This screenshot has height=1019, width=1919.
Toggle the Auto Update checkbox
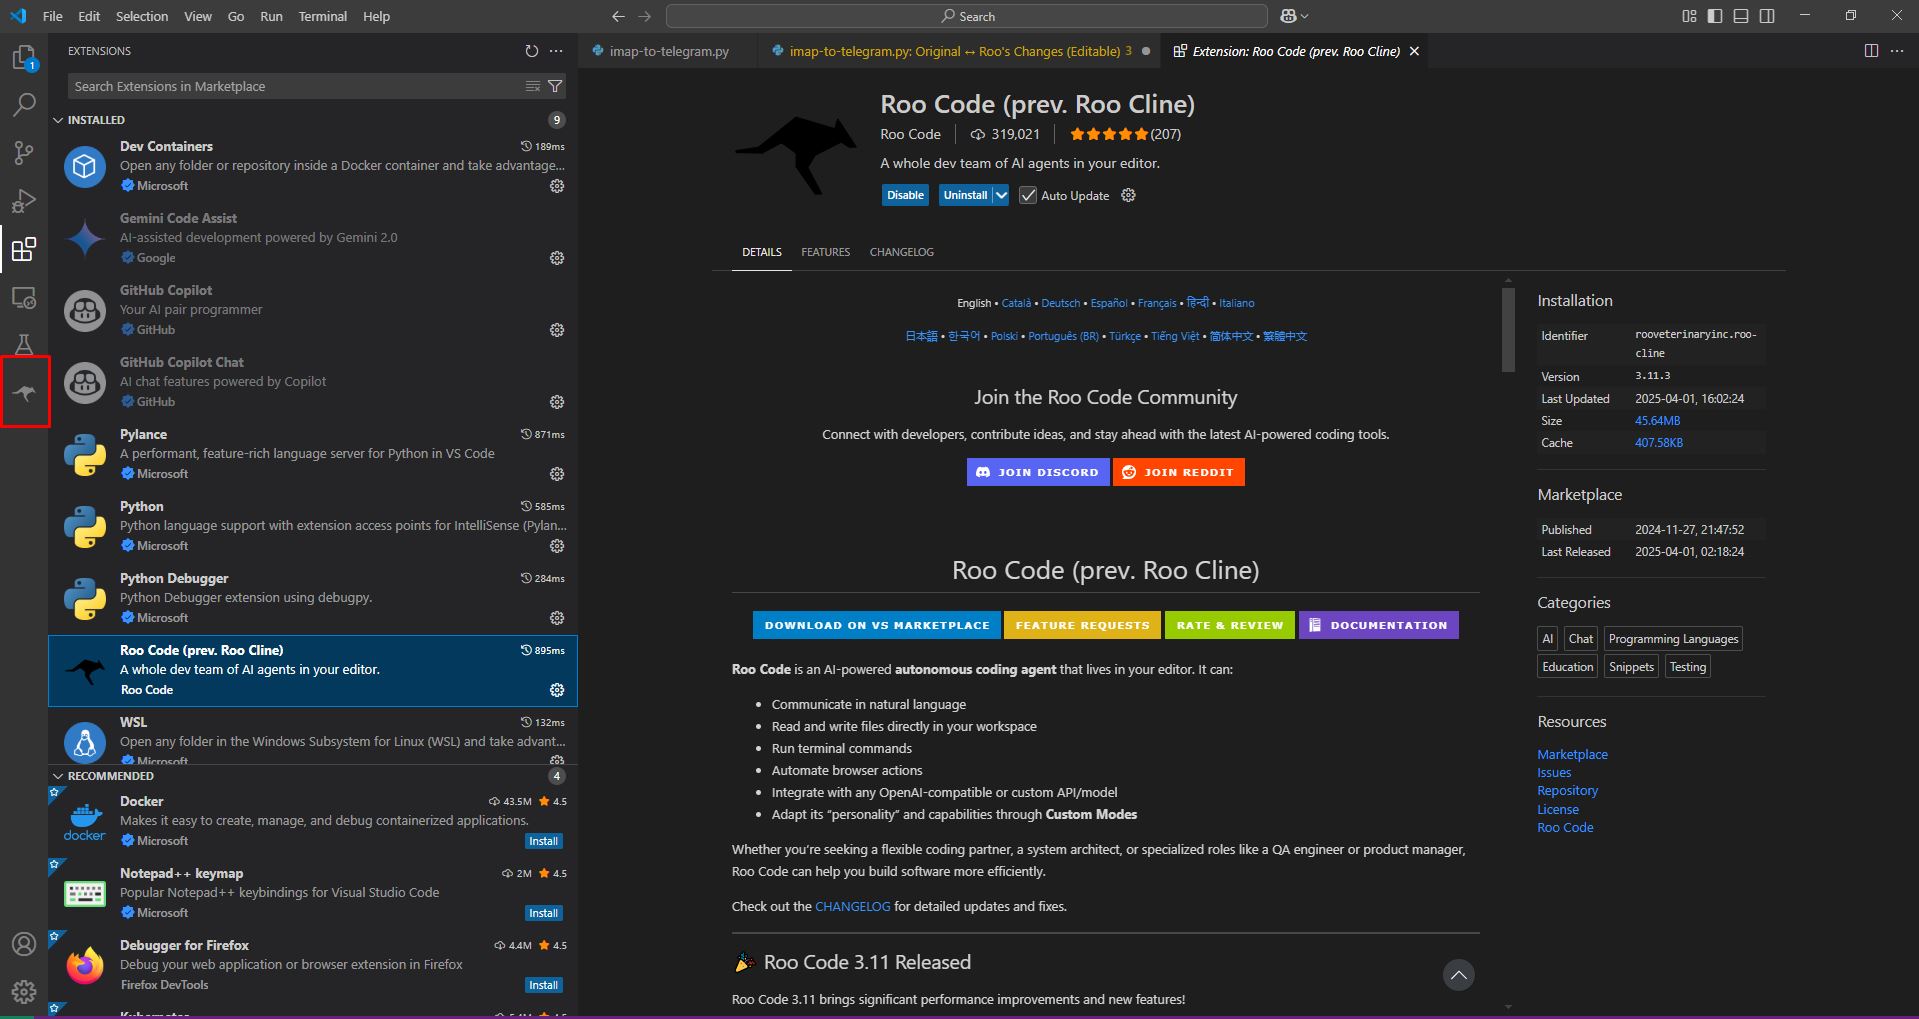(x=1028, y=195)
